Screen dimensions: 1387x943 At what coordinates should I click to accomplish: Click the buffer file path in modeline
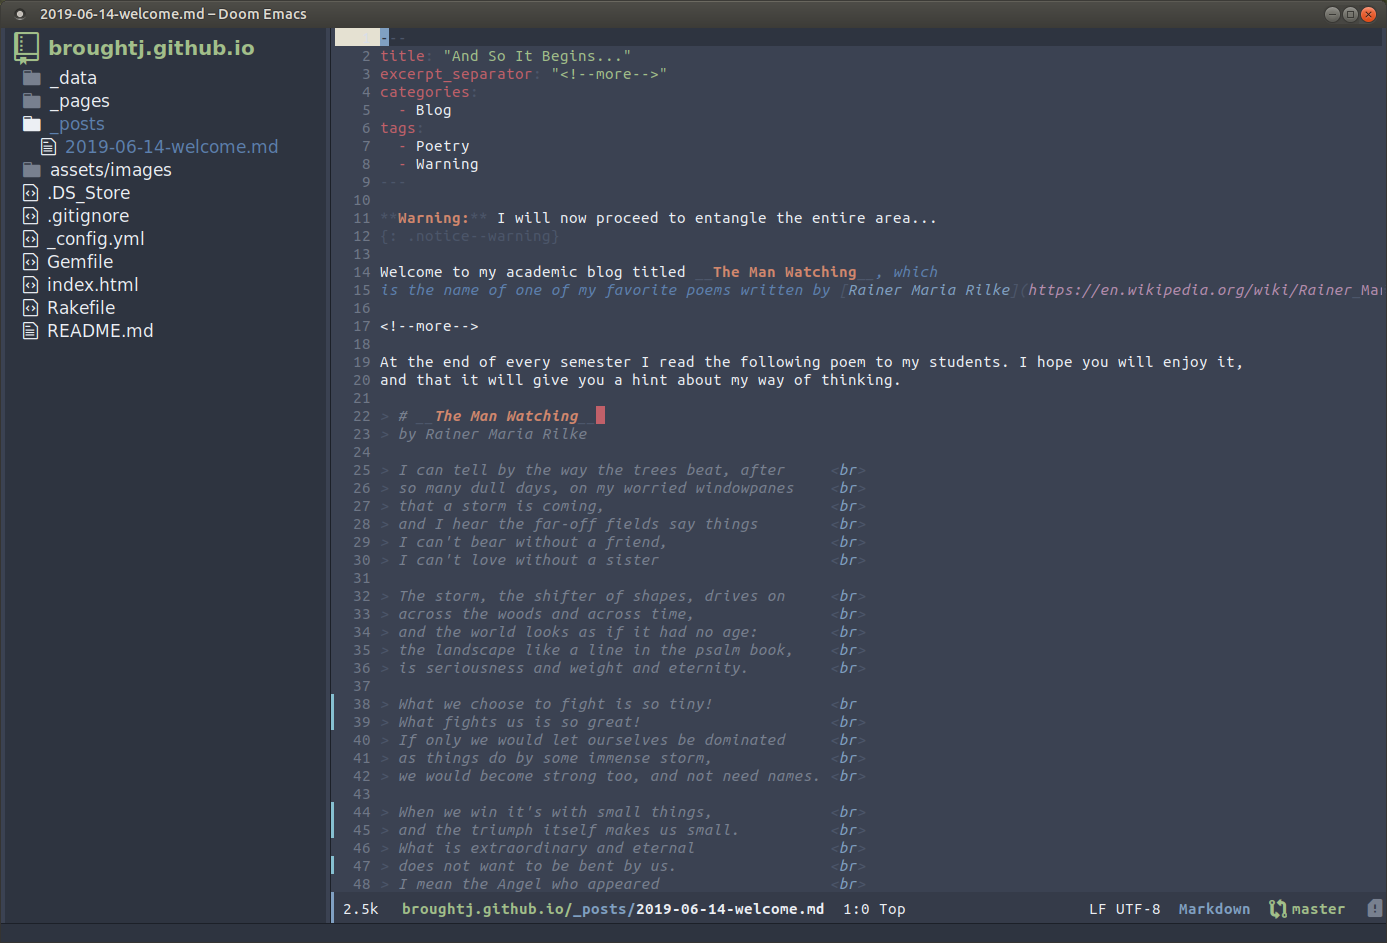613,909
